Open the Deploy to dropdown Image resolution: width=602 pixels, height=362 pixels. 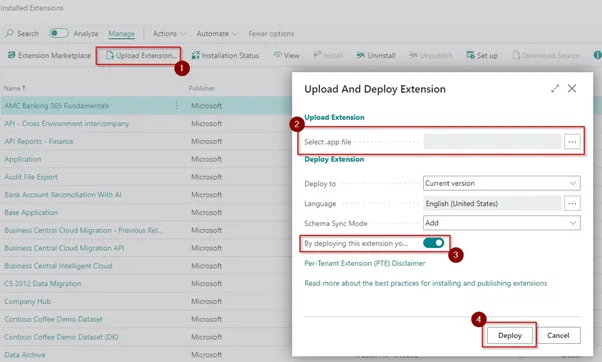502,183
